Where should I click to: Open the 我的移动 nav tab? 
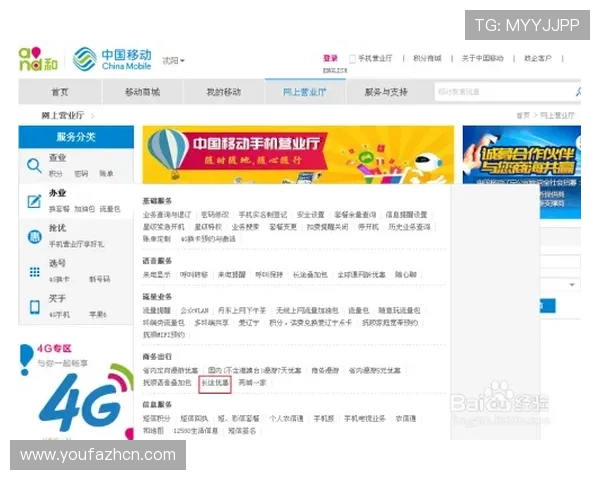point(223,92)
